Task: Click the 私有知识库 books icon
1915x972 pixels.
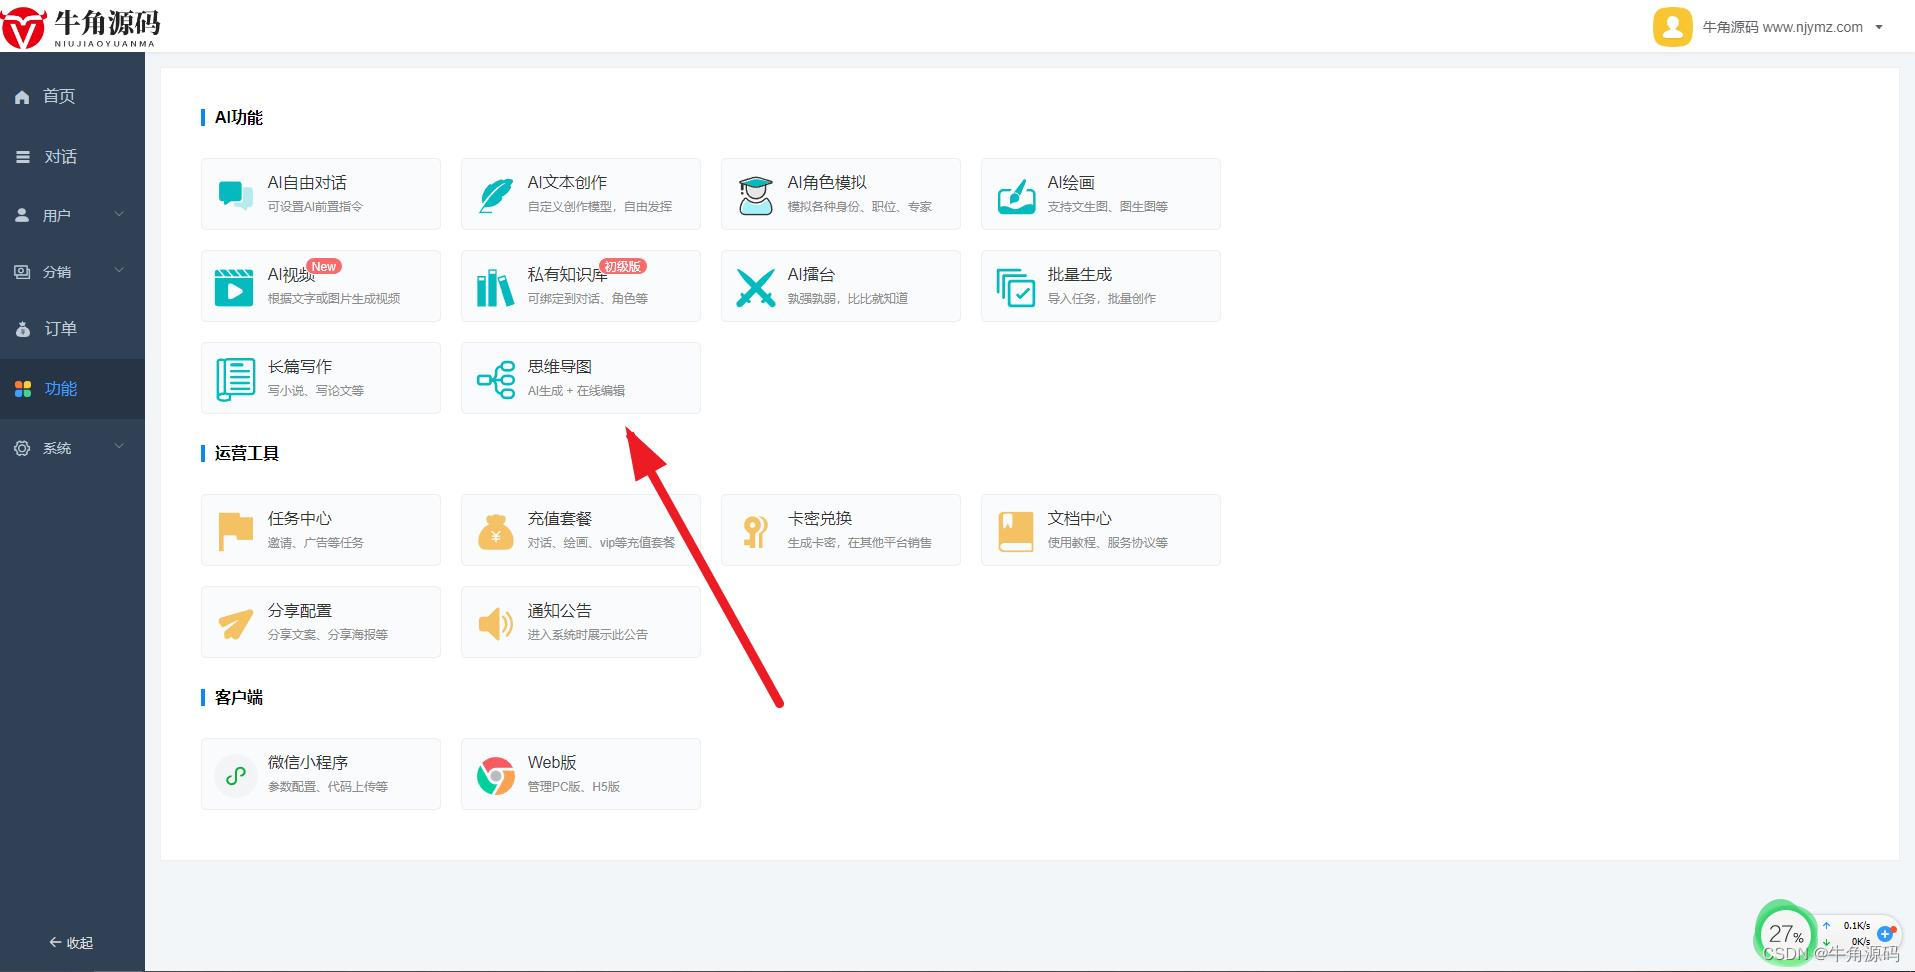Action: coord(495,287)
